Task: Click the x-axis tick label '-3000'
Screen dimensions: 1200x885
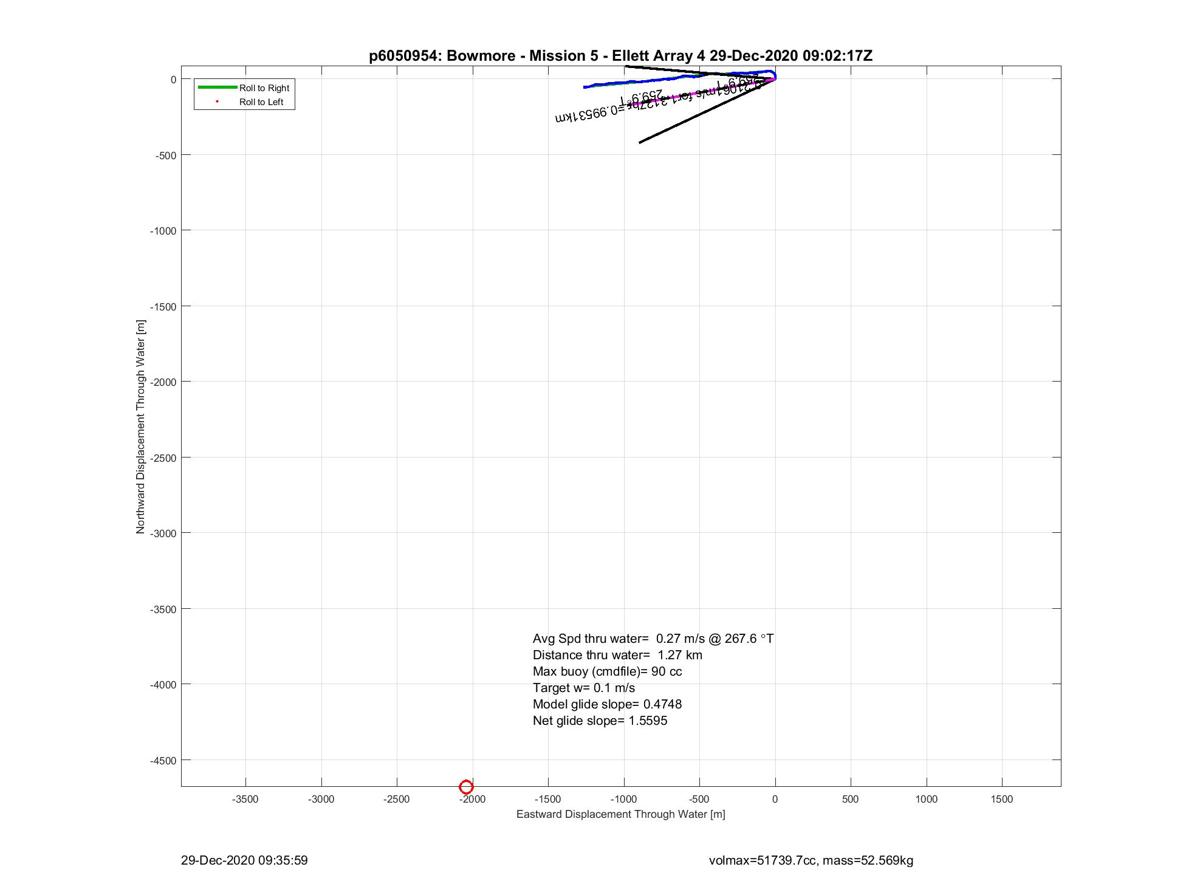Action: tap(321, 799)
